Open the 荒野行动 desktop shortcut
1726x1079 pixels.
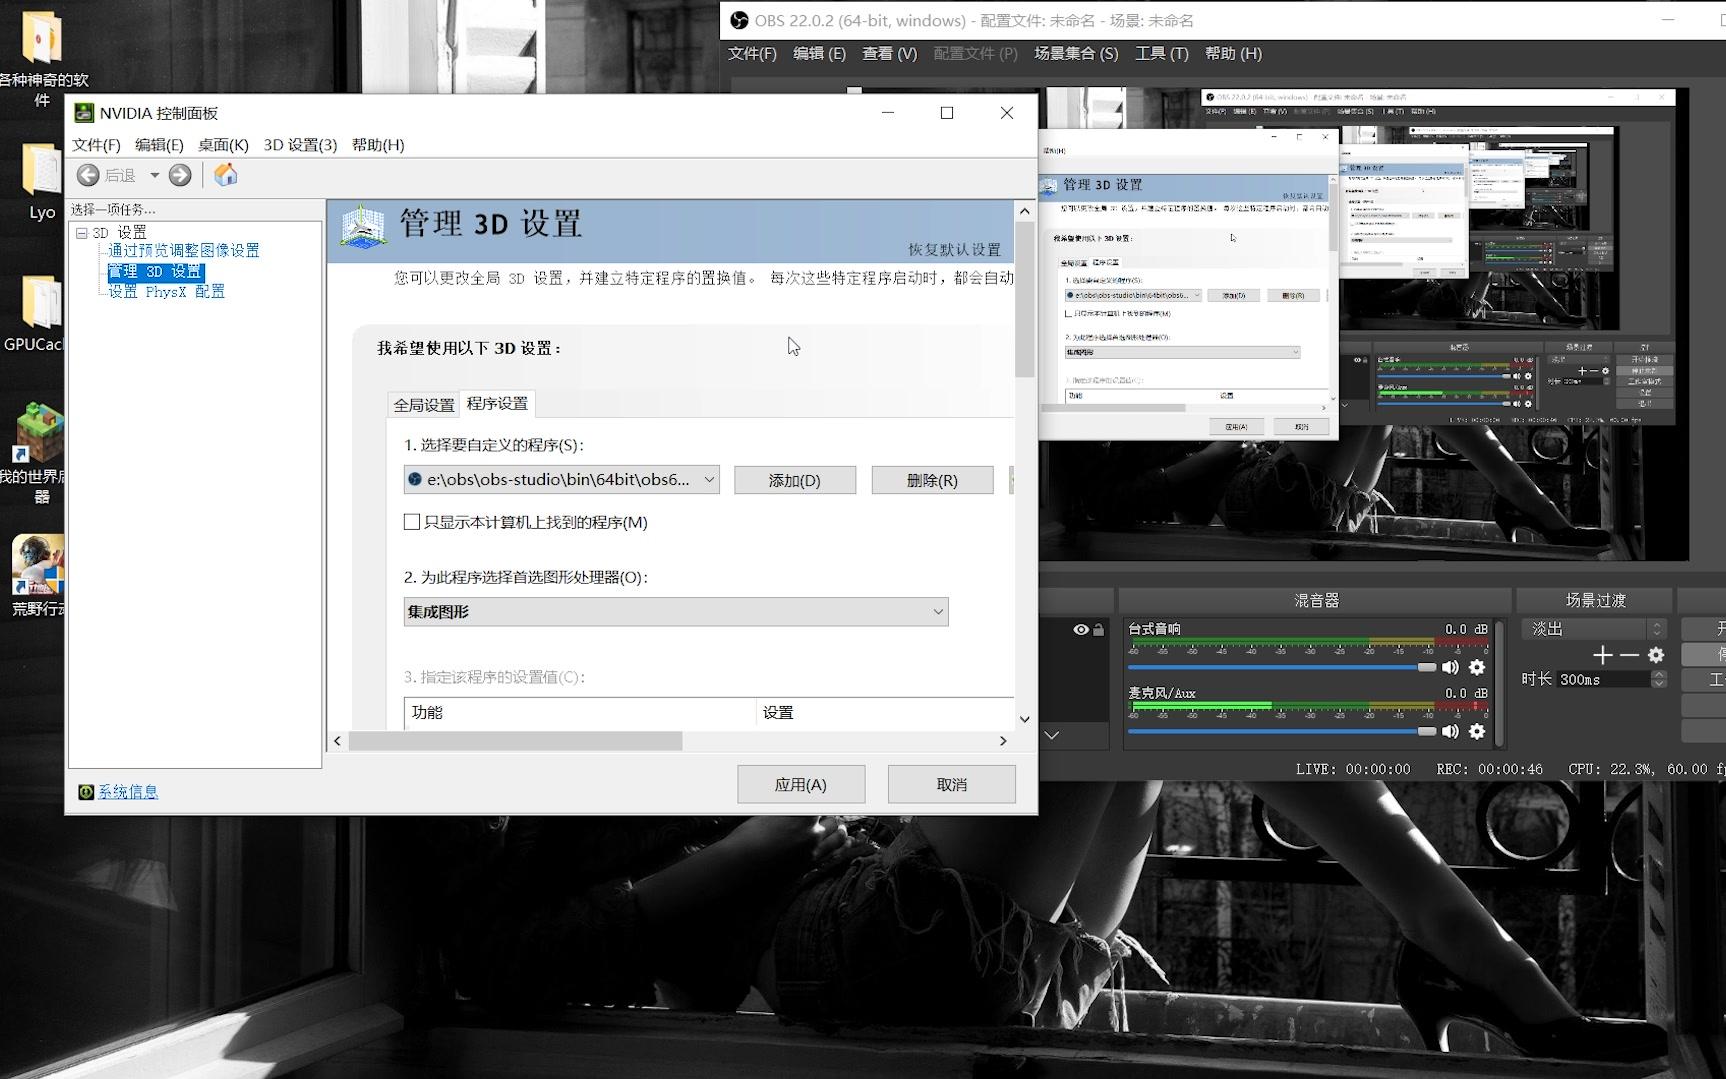tap(38, 575)
